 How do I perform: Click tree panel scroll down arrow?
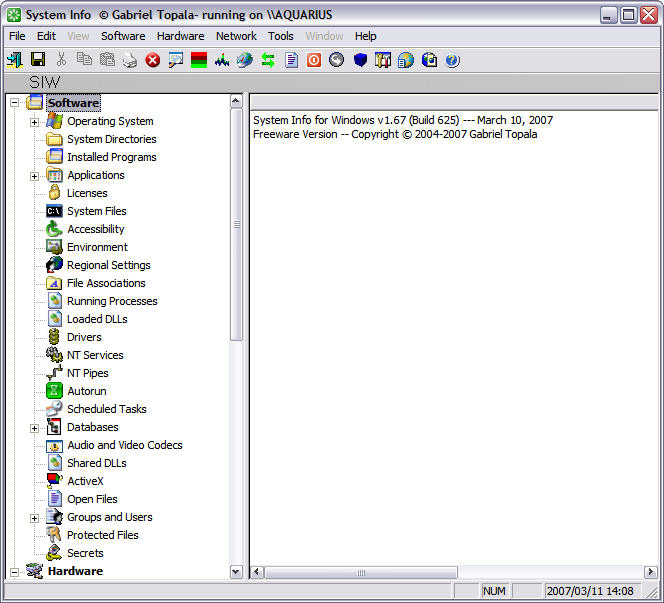pyautogui.click(x=236, y=572)
